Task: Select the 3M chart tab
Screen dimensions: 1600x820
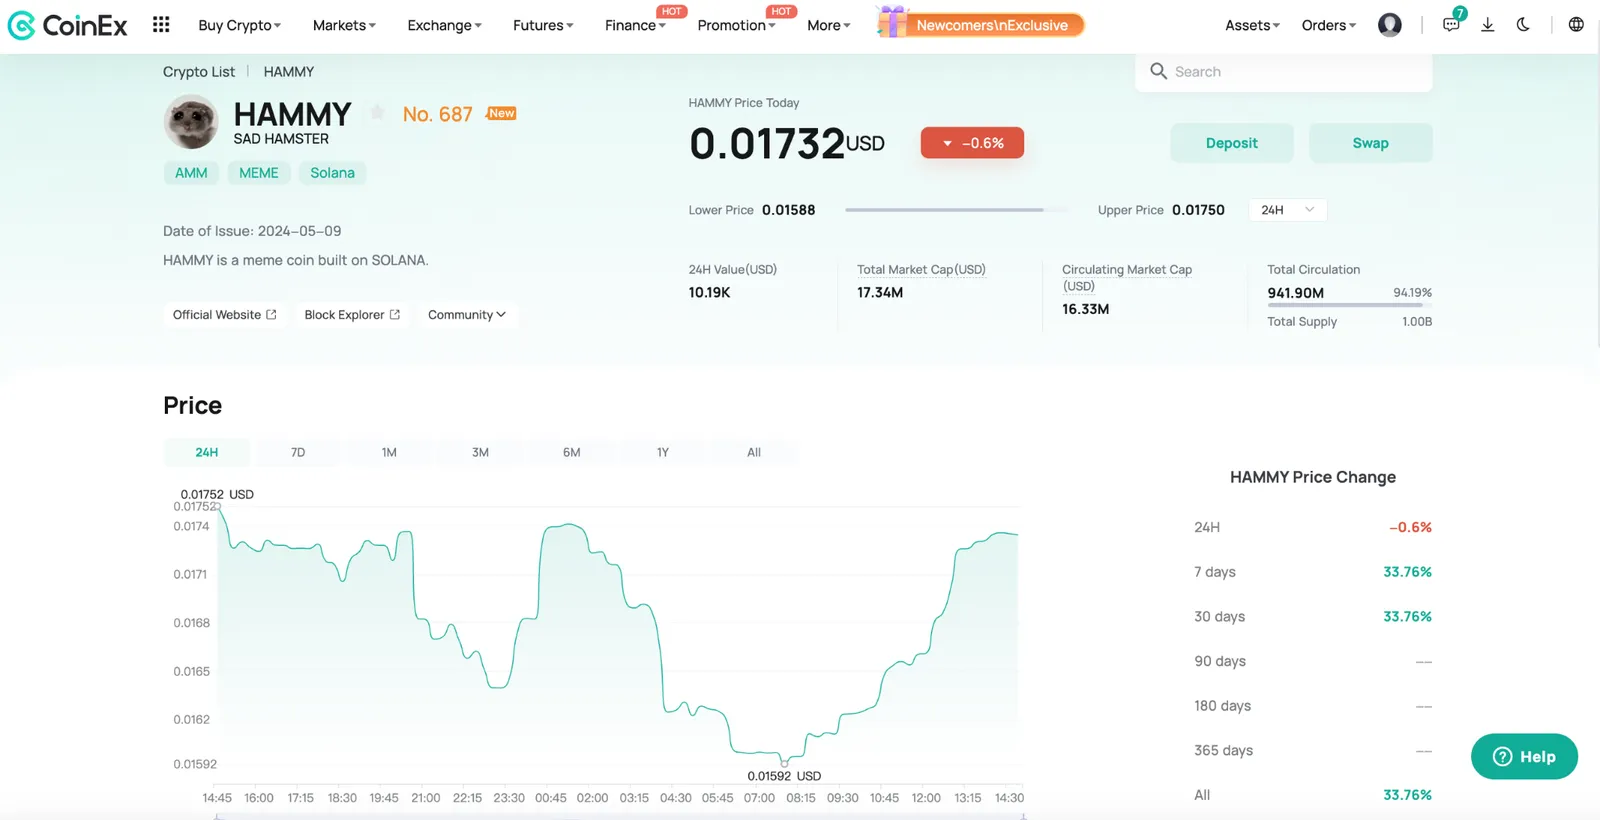Action: (x=480, y=452)
